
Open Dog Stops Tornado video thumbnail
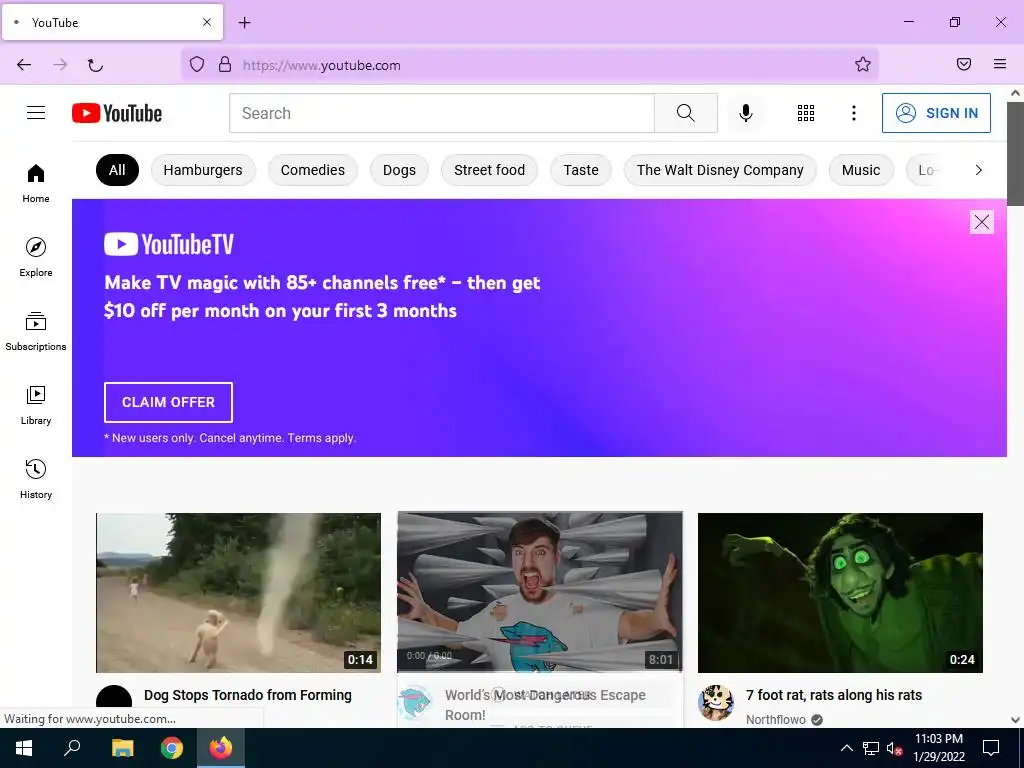238,592
